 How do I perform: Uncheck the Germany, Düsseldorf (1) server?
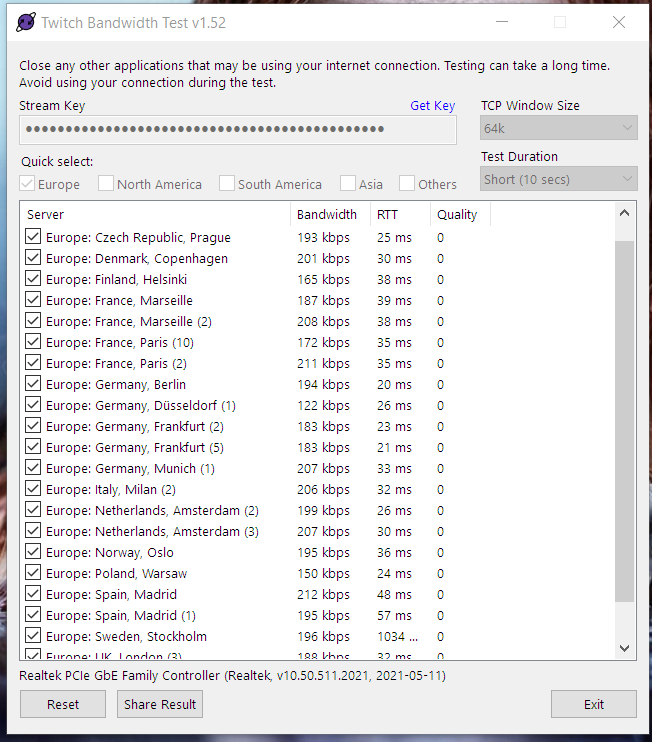coord(33,405)
